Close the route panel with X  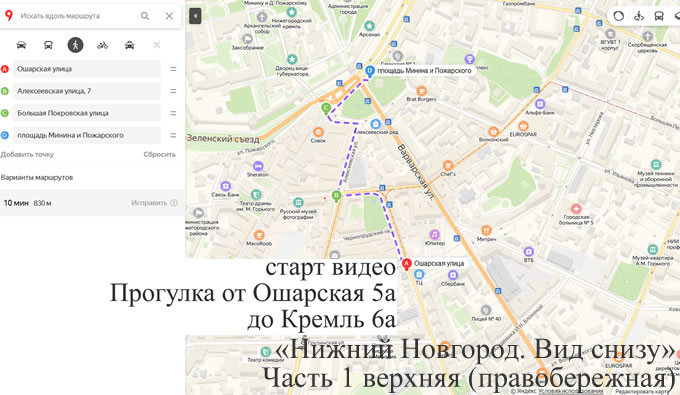point(169,16)
